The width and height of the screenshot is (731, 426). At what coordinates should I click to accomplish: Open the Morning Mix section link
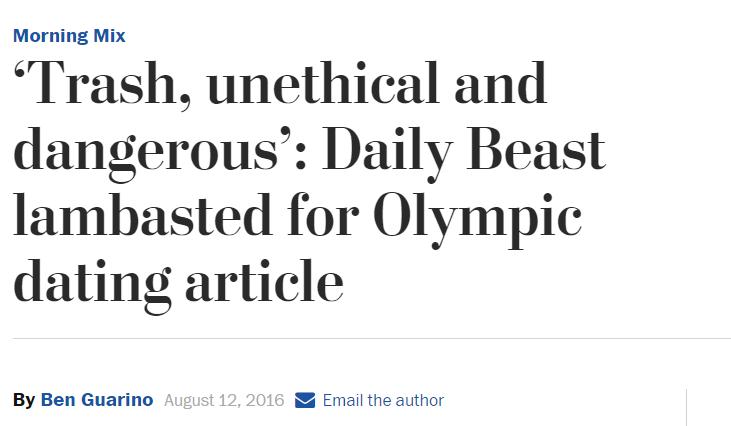(x=69, y=36)
